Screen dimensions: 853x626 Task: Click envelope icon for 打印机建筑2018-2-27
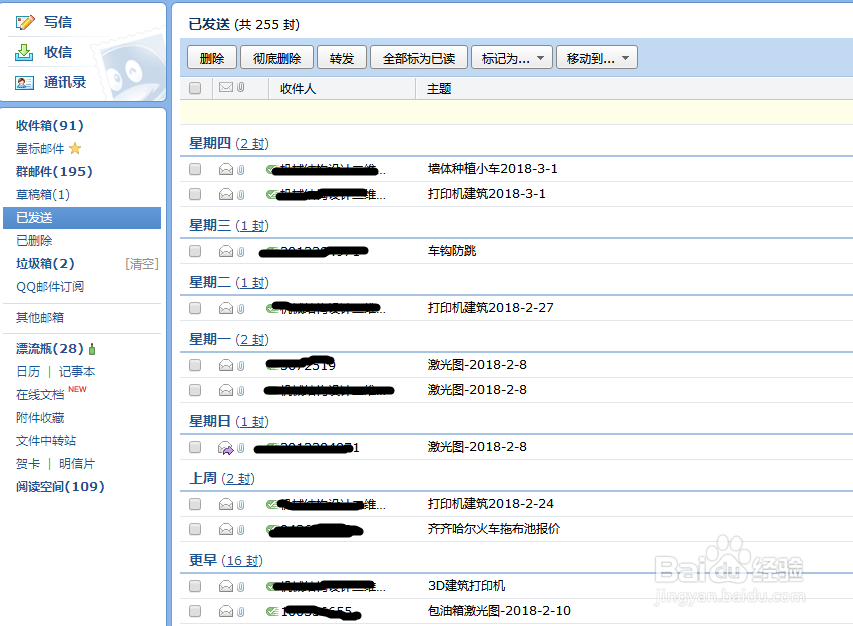coord(226,308)
